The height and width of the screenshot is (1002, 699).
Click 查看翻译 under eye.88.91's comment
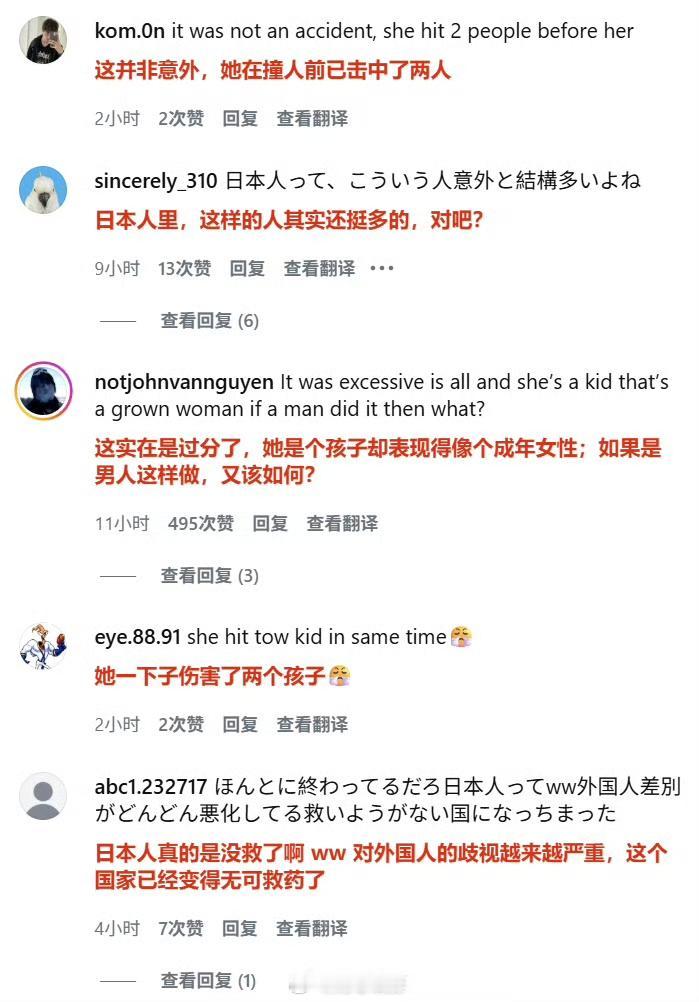[x=312, y=724]
